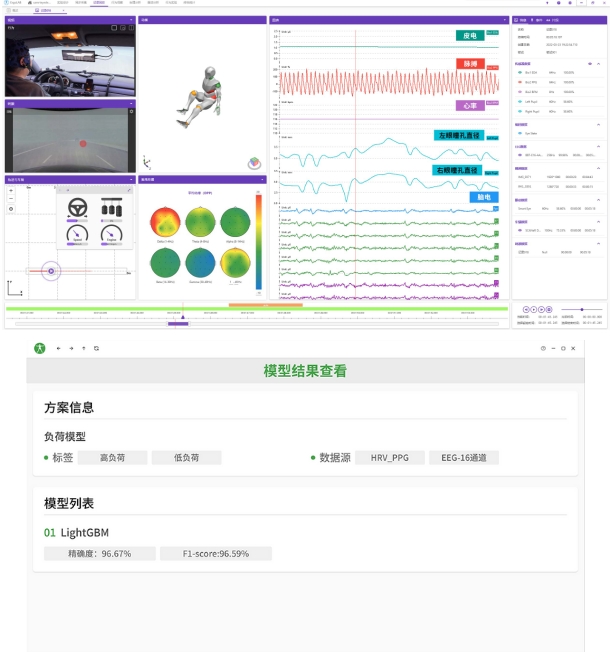Click the green logo of the model window

click(40, 348)
